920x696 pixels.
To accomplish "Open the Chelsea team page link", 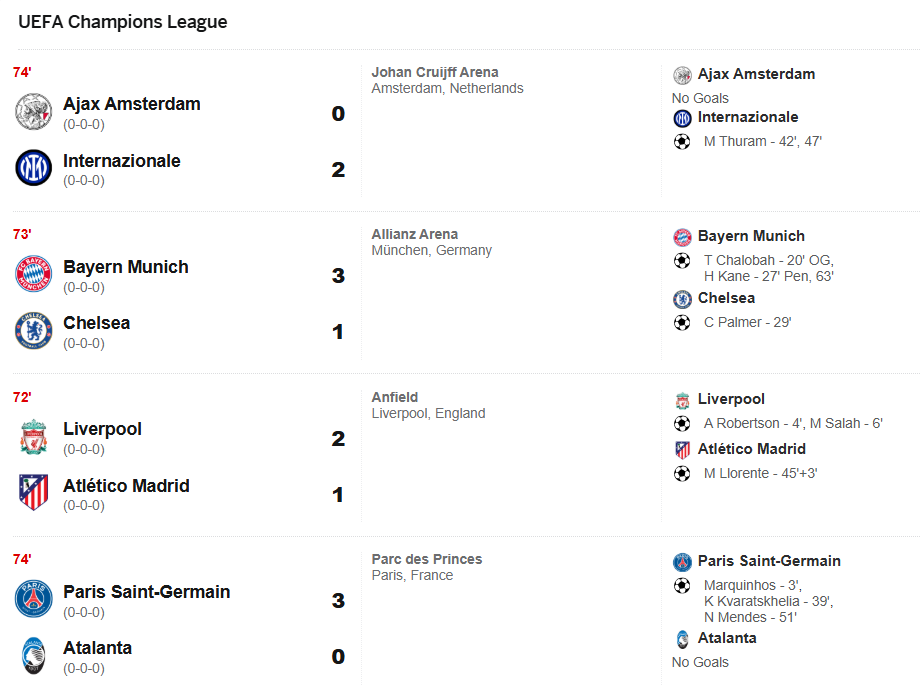I will click(96, 323).
